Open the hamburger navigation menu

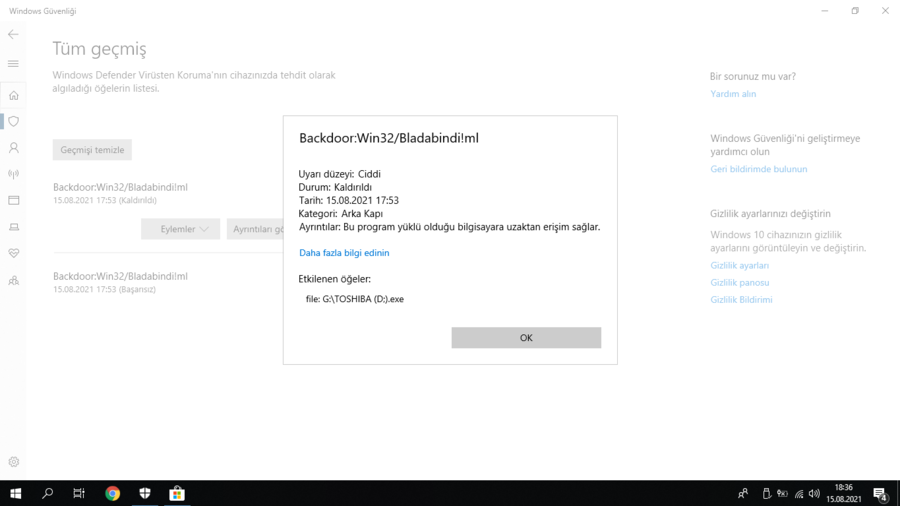pyautogui.click(x=13, y=64)
